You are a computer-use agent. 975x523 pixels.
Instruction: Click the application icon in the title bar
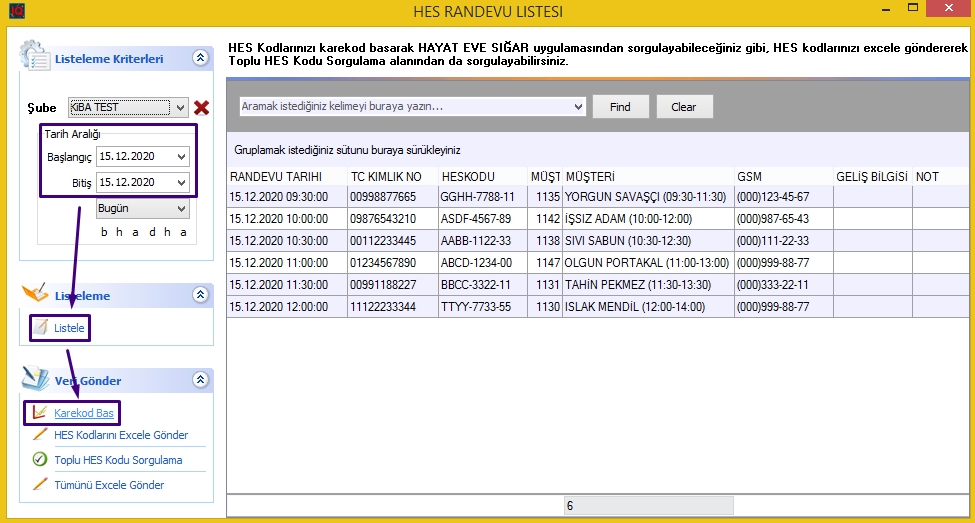(x=13, y=12)
